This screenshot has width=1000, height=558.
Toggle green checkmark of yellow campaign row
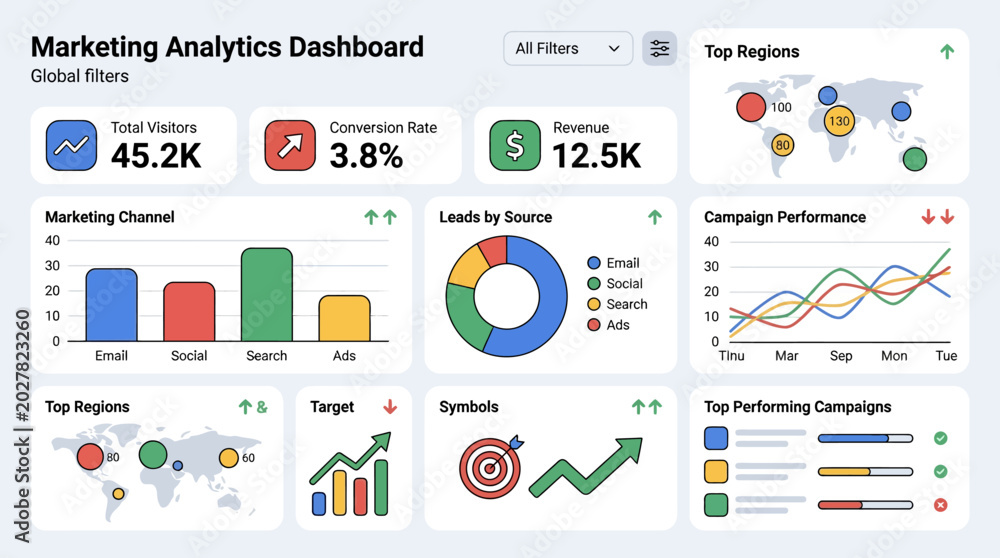point(940,471)
